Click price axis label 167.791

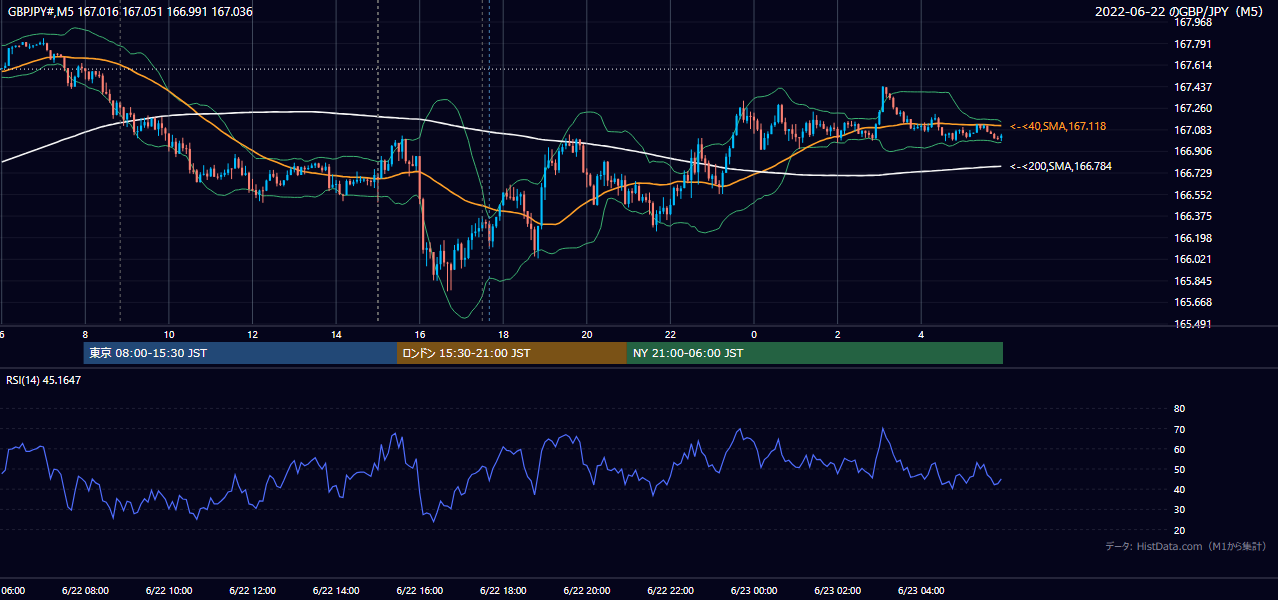pyautogui.click(x=1192, y=44)
